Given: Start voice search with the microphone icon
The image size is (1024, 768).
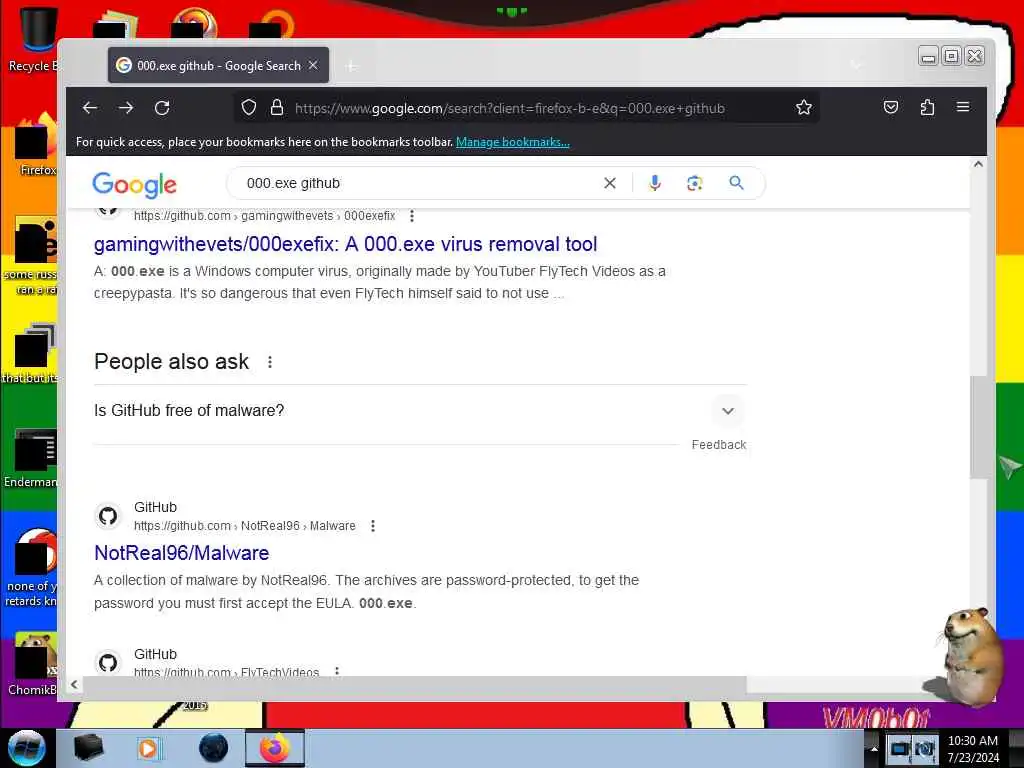Looking at the screenshot, I should click(655, 184).
